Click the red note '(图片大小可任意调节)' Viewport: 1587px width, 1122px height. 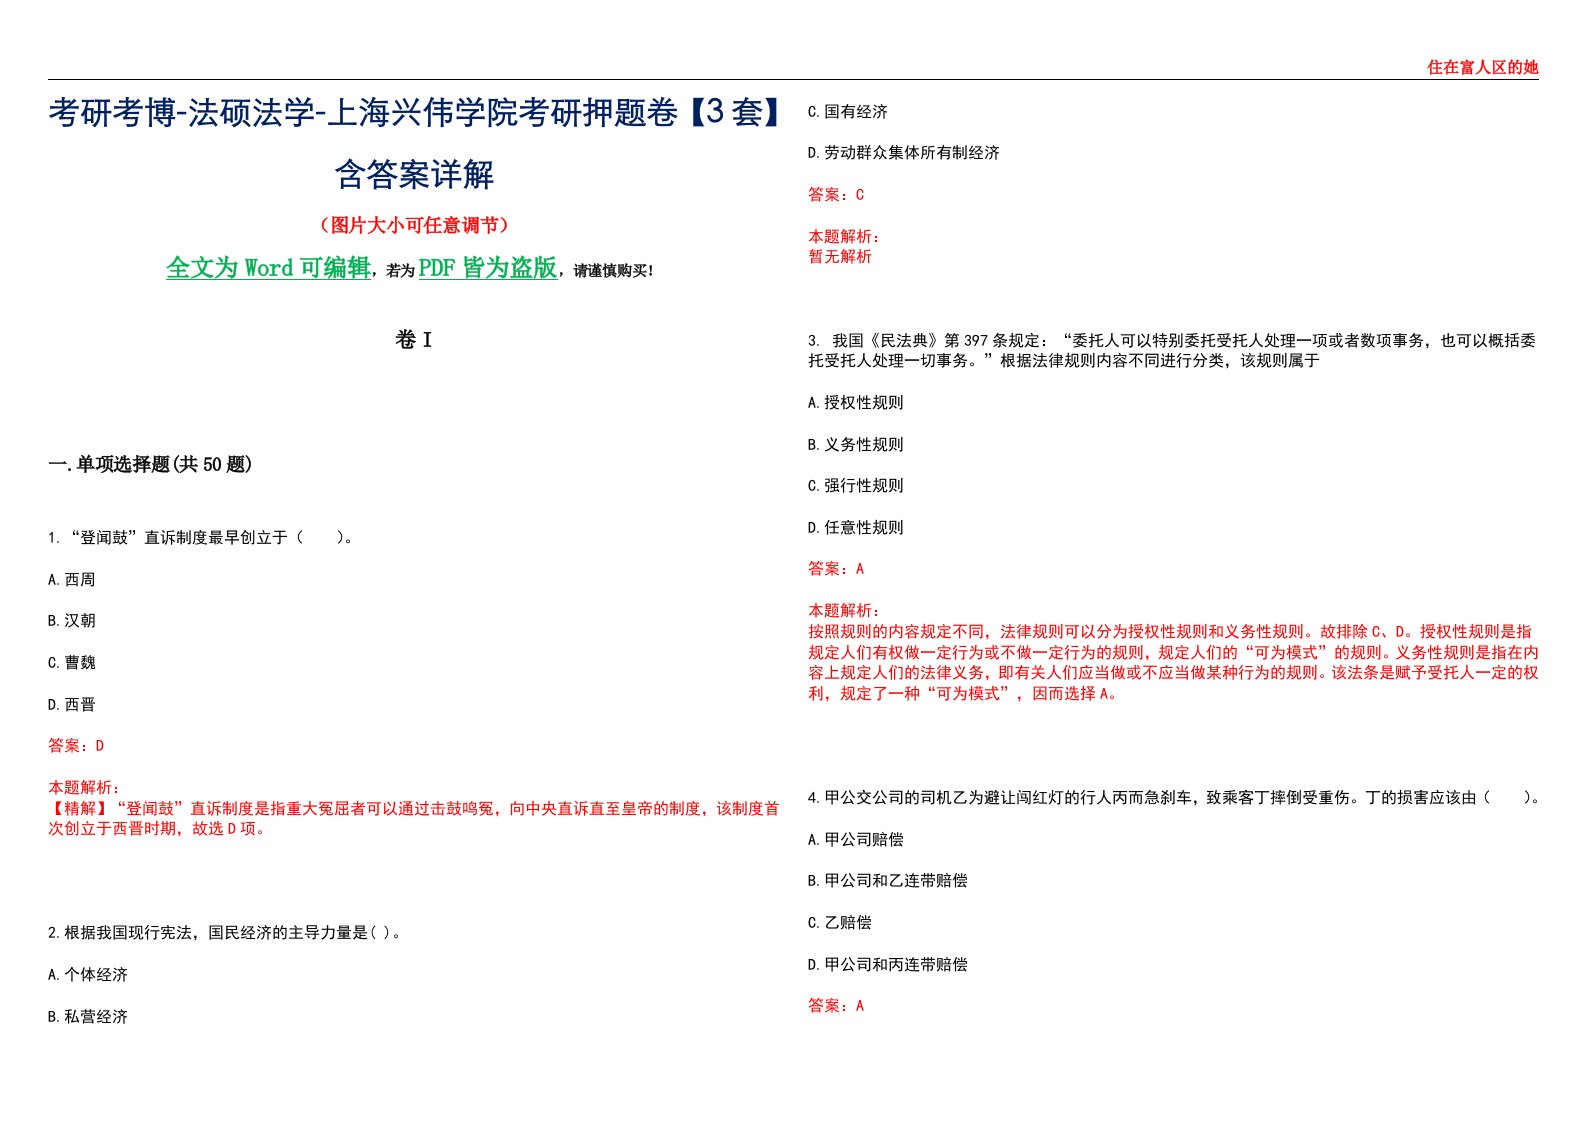[414, 225]
